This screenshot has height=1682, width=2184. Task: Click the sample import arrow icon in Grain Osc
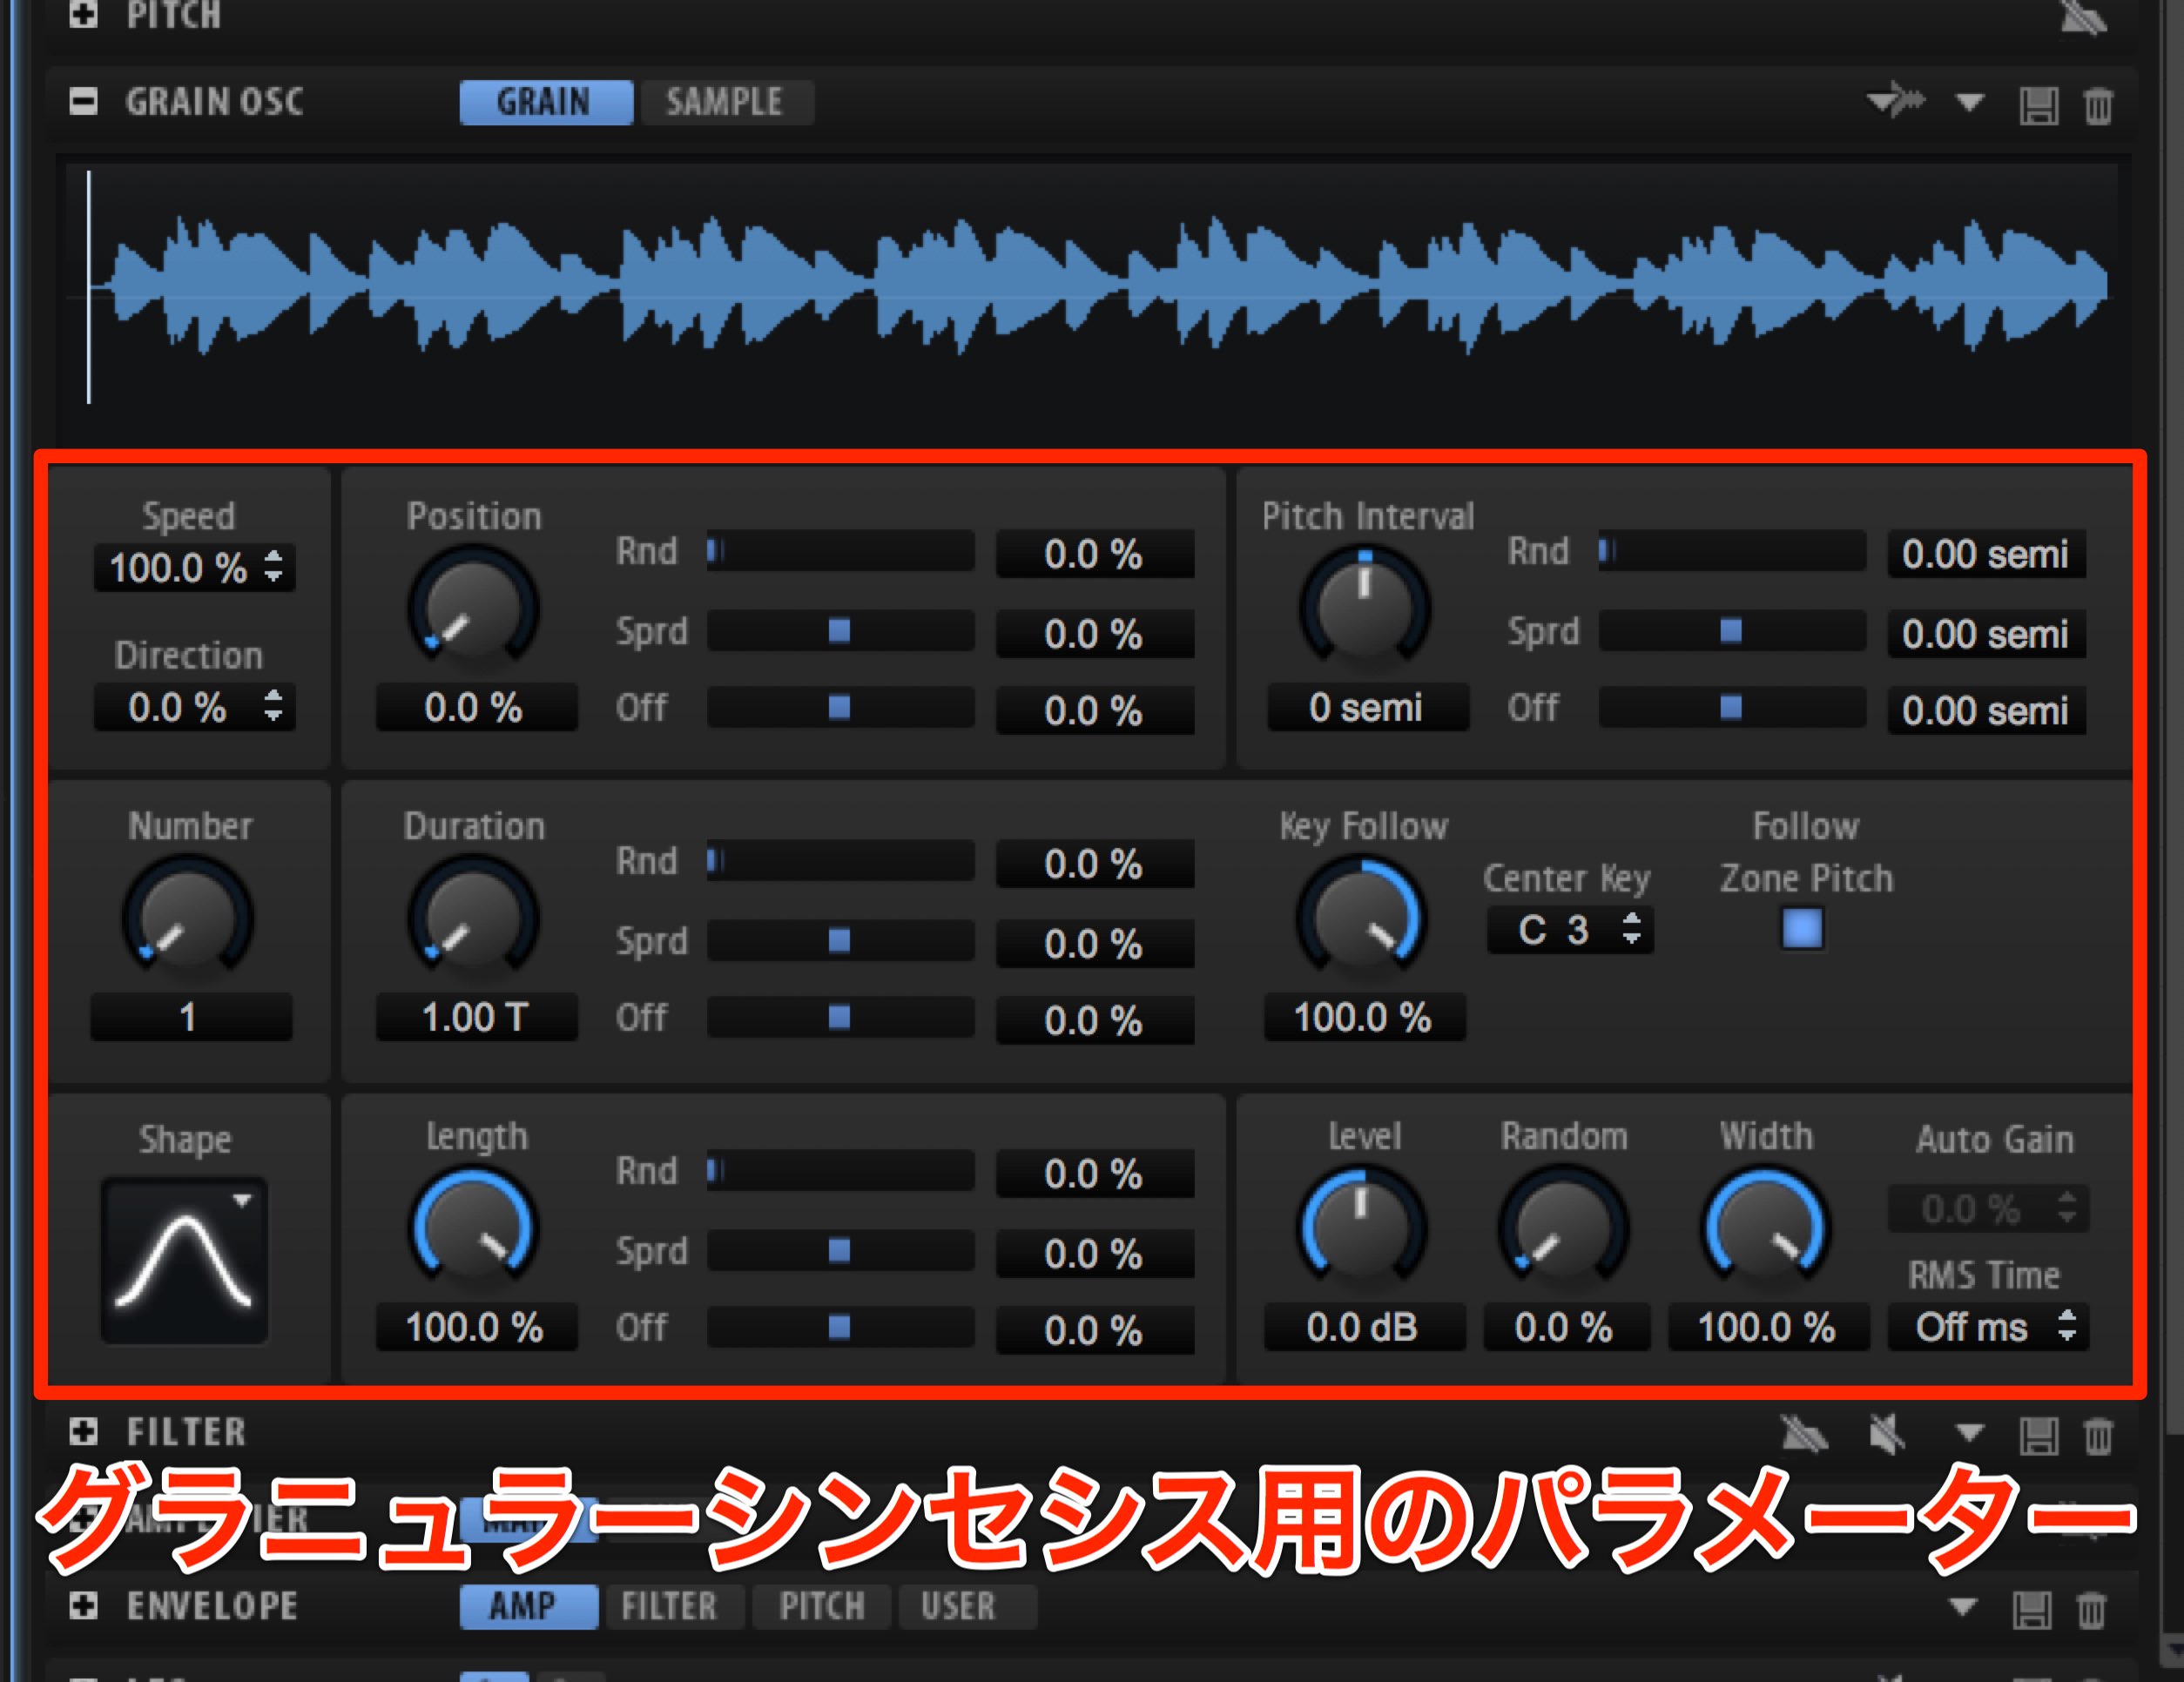[x=1895, y=101]
